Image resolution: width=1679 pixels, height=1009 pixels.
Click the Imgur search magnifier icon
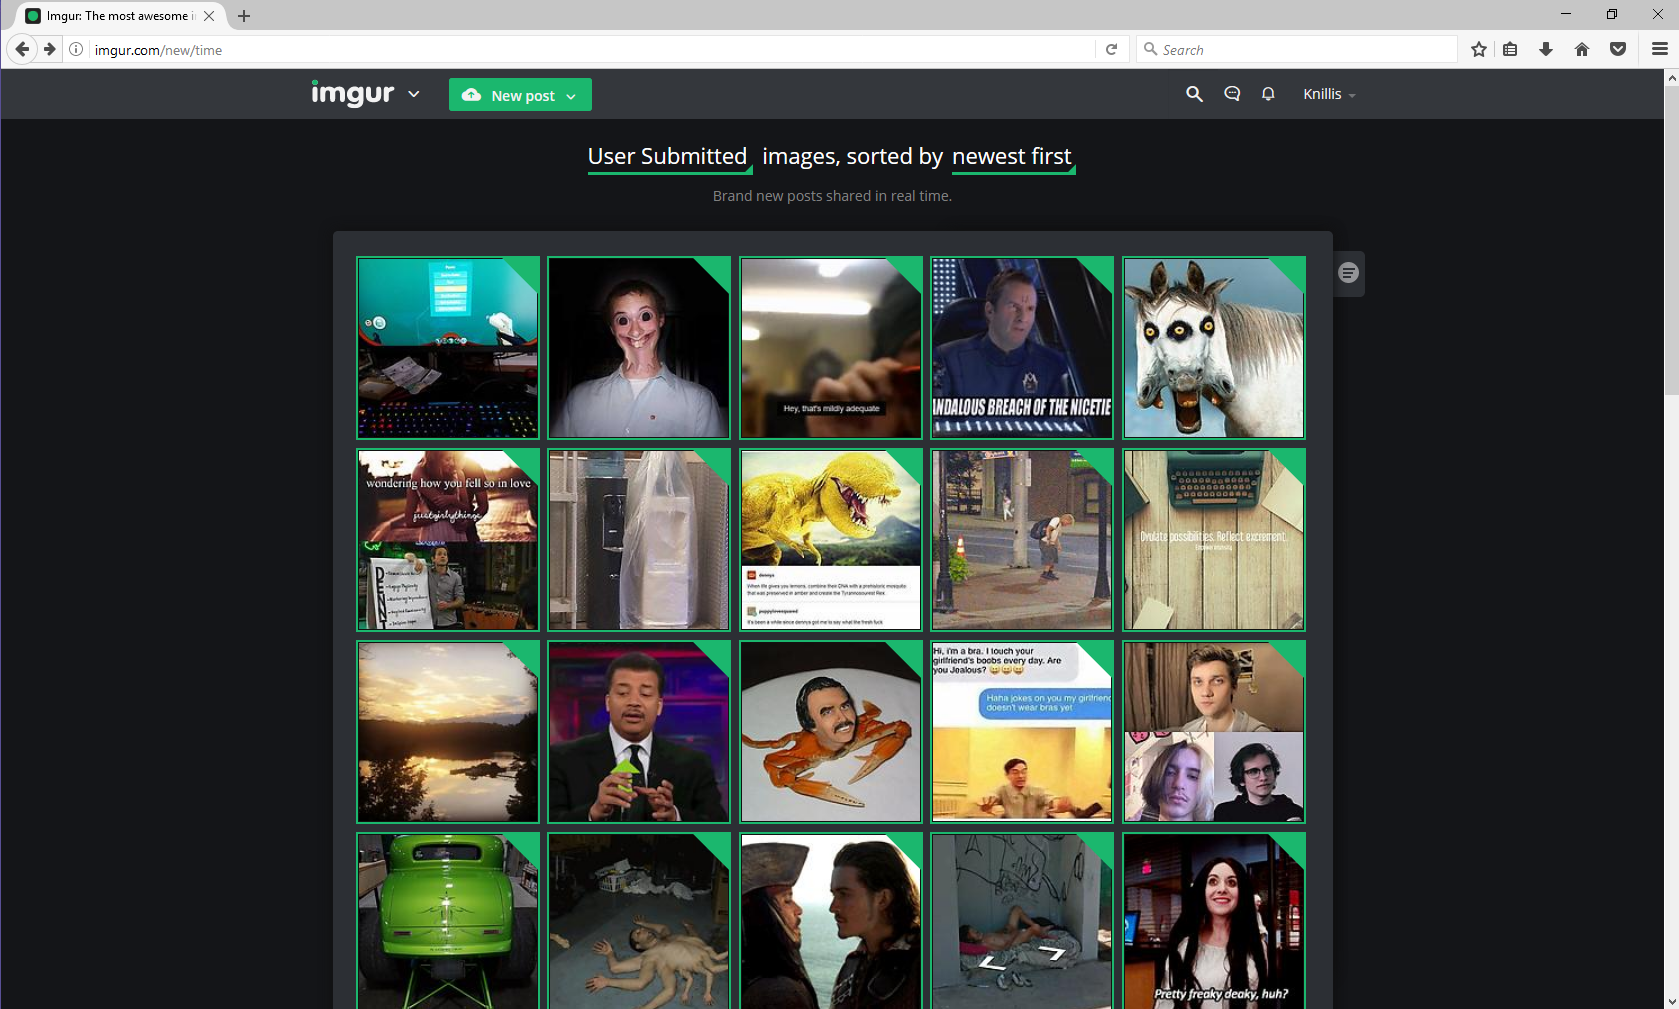pos(1194,94)
